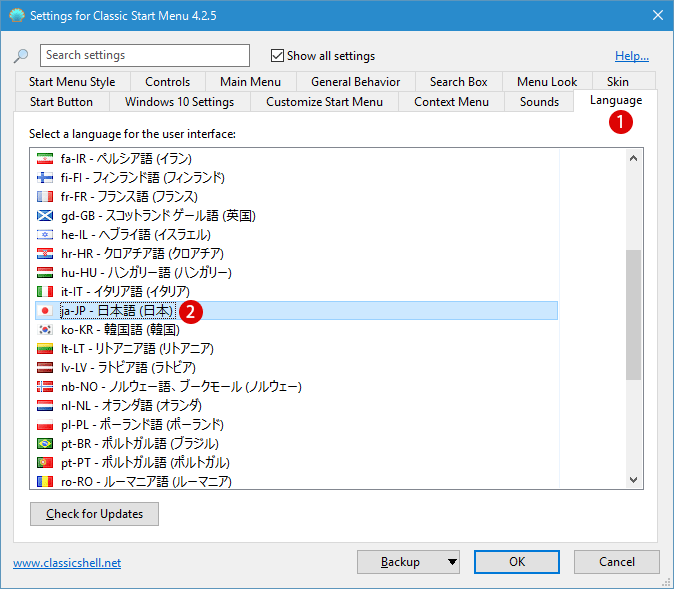Click the Iran flag icon for fa-IR
This screenshot has width=674, height=589.
[45, 159]
